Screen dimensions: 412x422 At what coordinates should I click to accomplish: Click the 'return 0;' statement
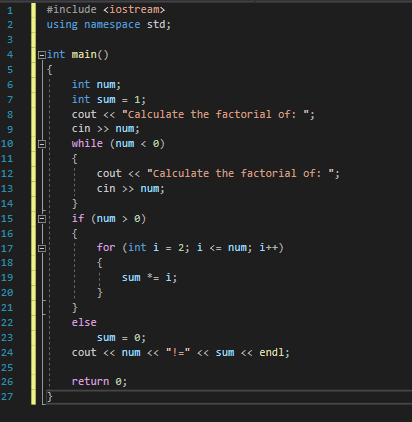pos(99,381)
